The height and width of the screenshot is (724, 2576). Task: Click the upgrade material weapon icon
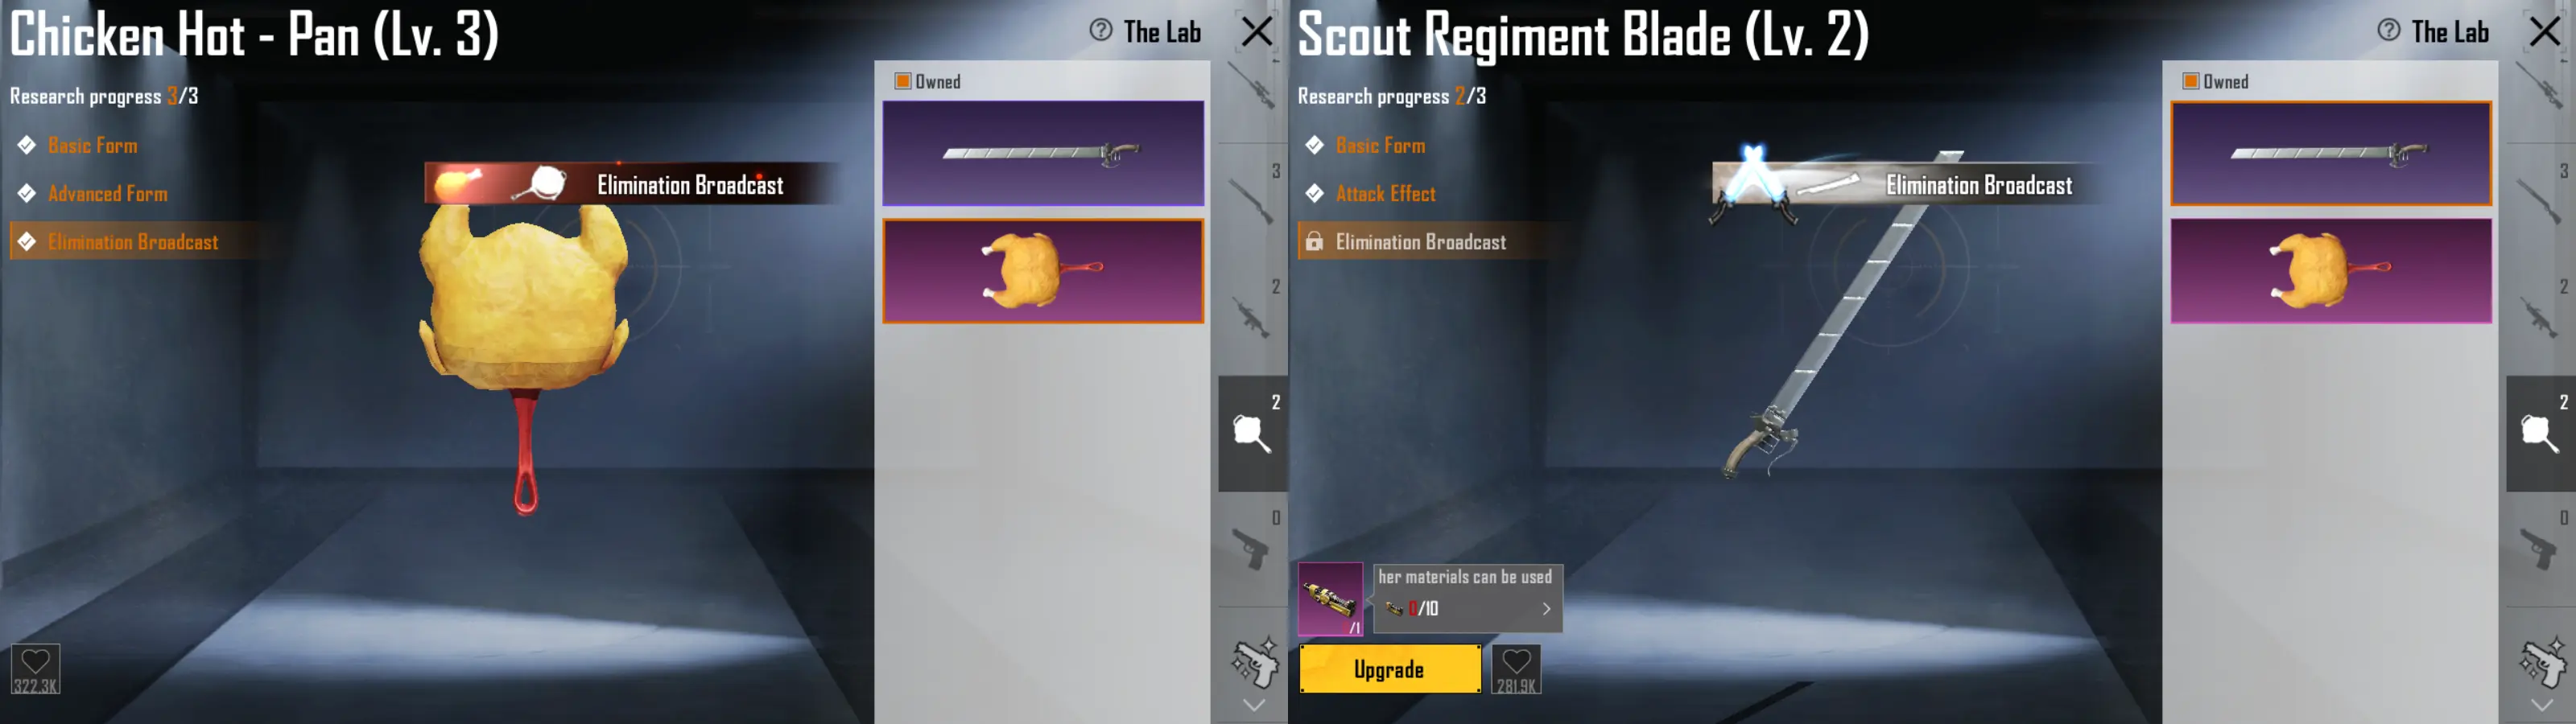(1330, 599)
